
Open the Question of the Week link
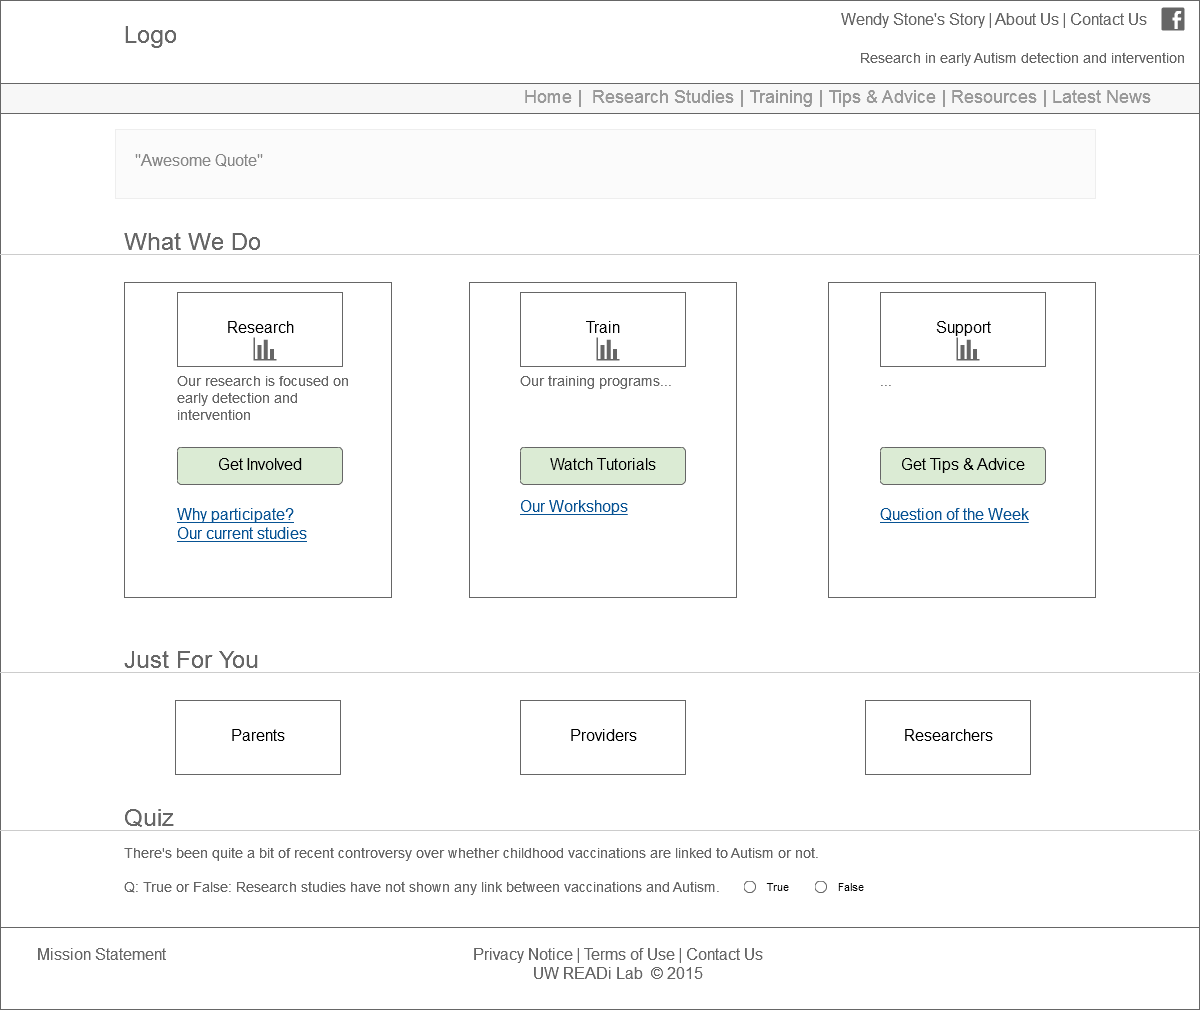point(954,515)
